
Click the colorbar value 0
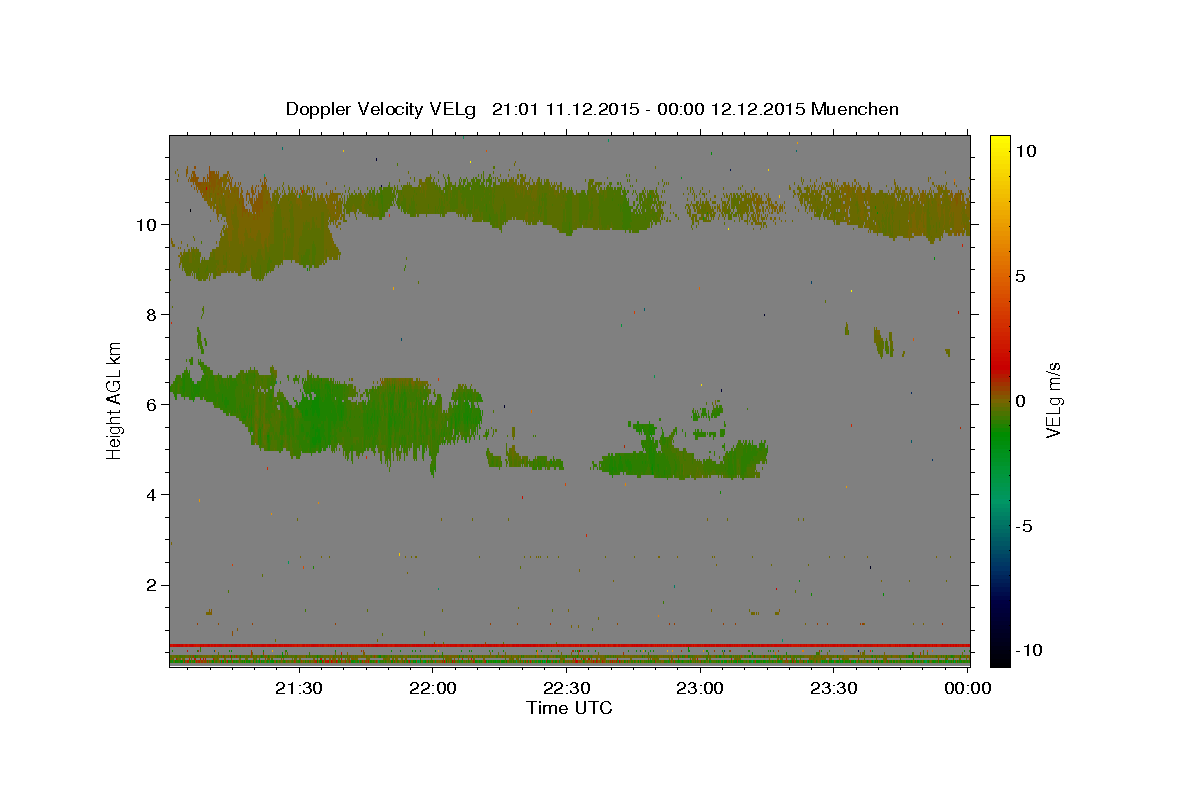click(x=1020, y=401)
